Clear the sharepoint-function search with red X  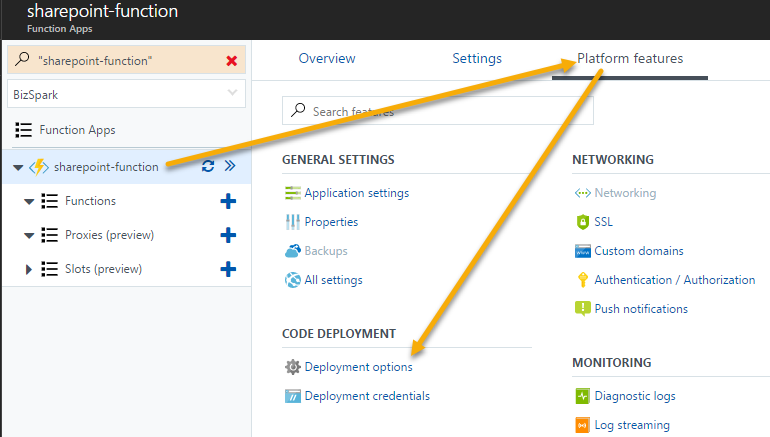(x=232, y=61)
